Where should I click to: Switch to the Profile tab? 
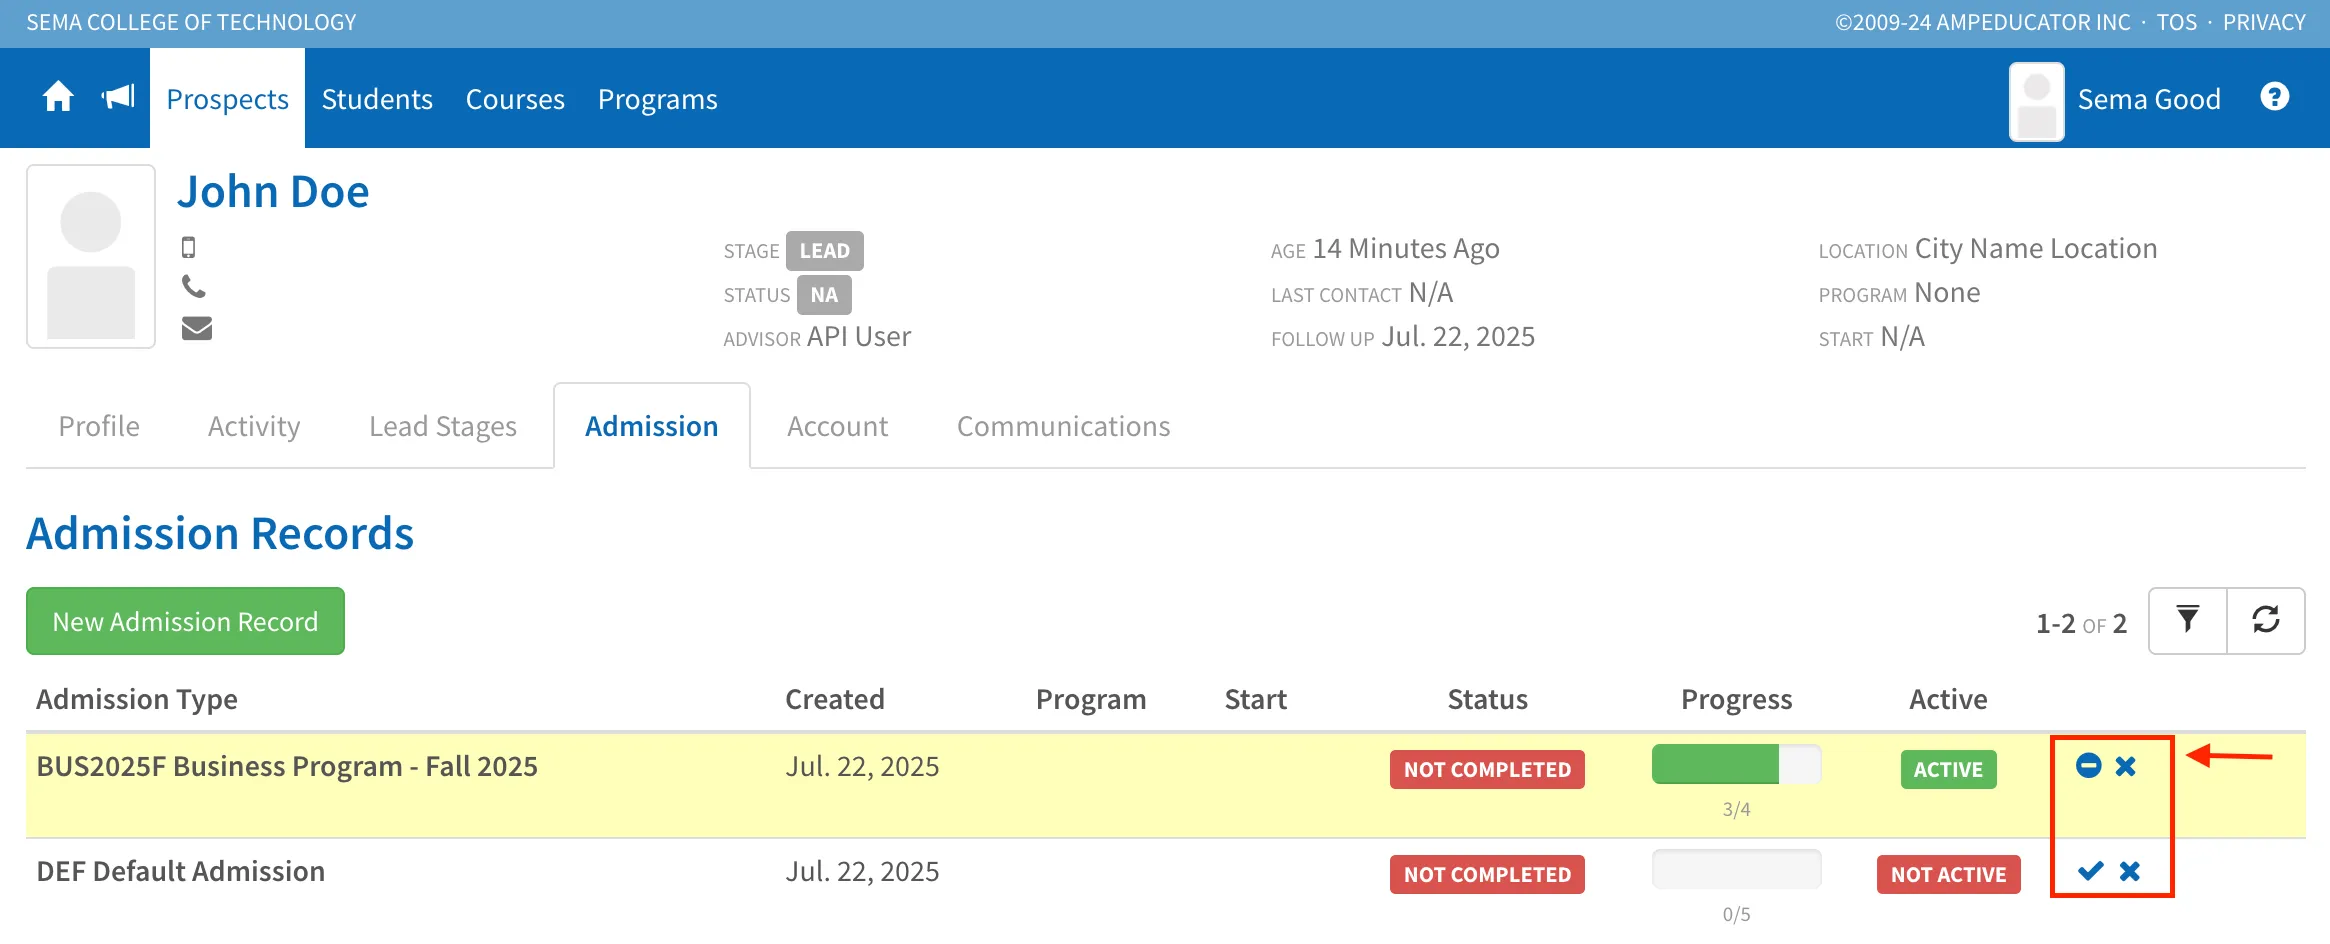[x=99, y=426]
